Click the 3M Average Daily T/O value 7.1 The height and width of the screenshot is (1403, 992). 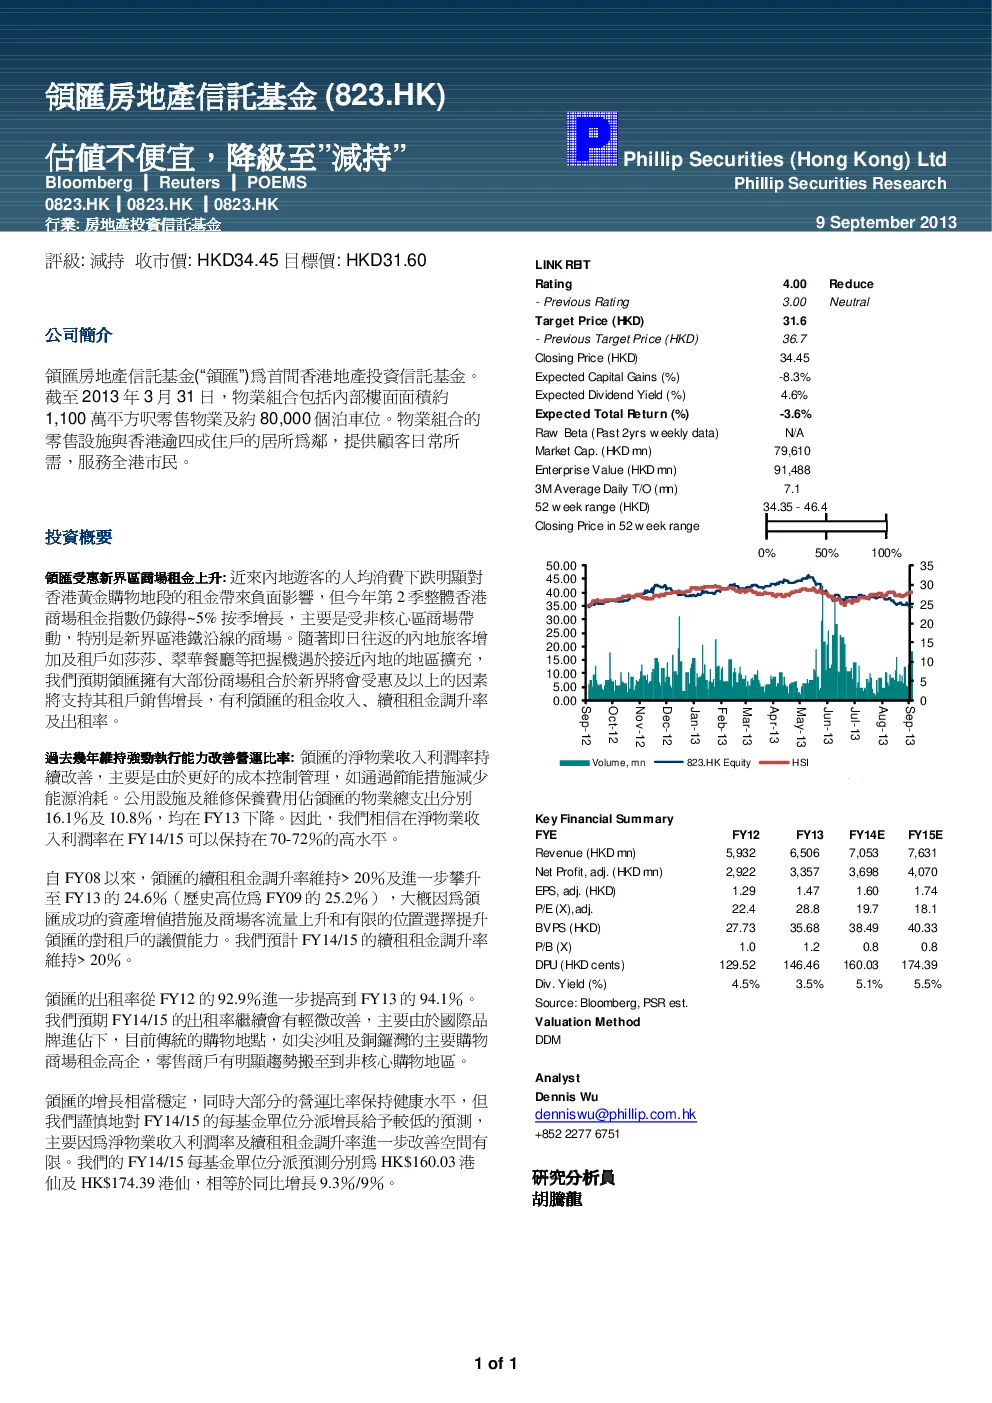(792, 489)
